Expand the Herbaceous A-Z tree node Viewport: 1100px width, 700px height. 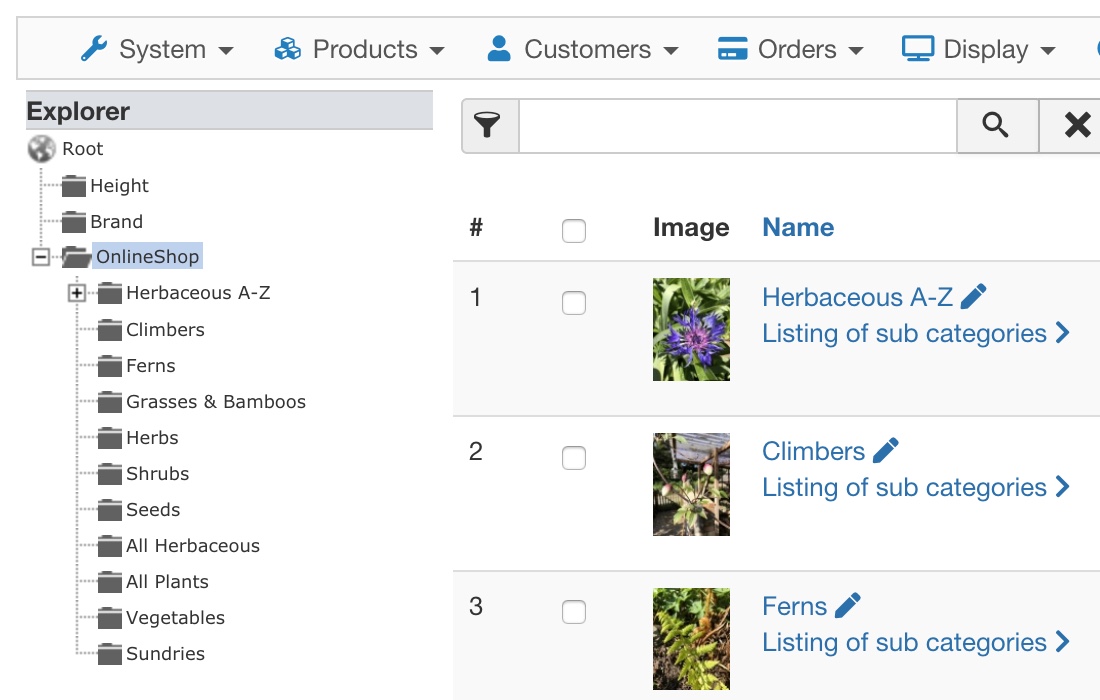[x=76, y=293]
